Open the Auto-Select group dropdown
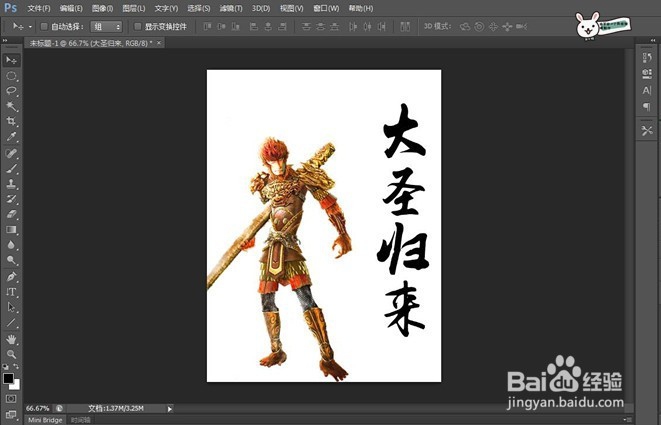 106,27
